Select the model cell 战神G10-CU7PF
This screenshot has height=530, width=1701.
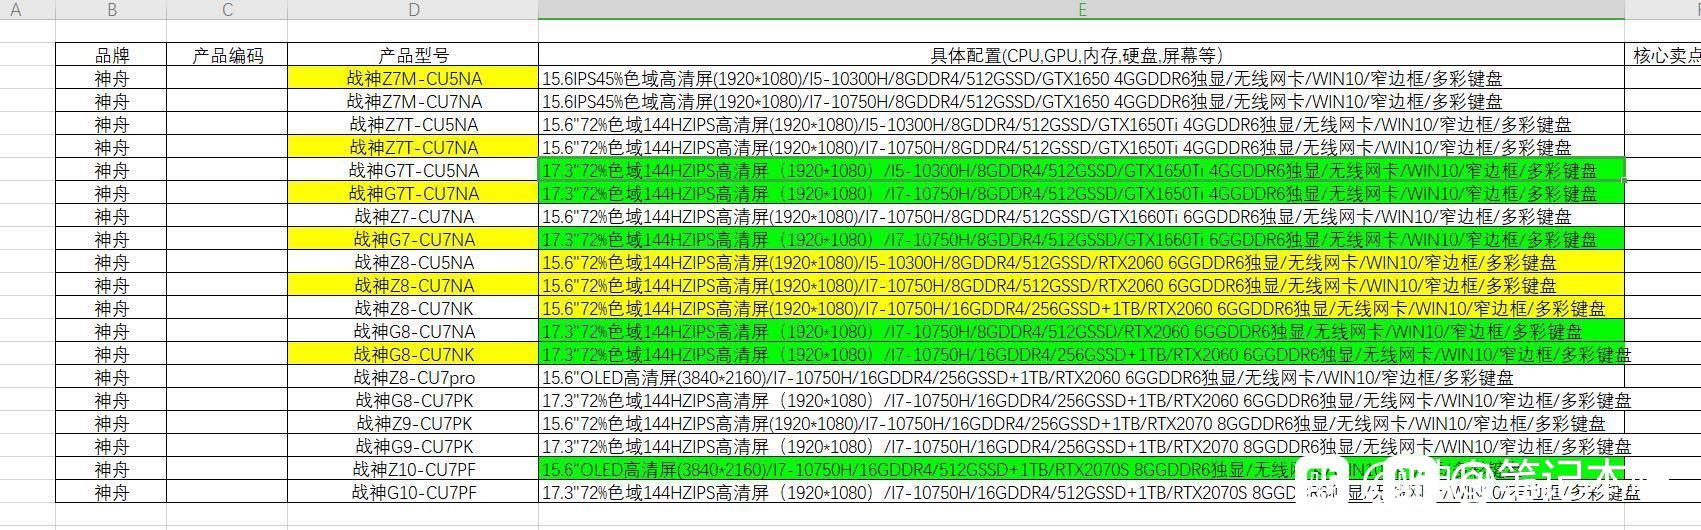(413, 492)
